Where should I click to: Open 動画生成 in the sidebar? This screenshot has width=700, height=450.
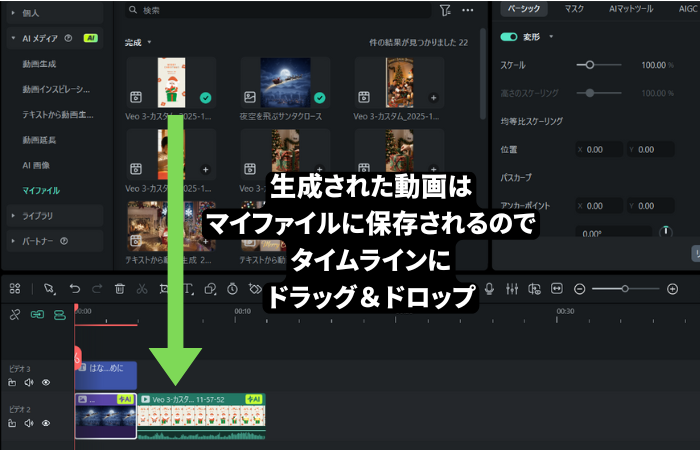pos(39,64)
